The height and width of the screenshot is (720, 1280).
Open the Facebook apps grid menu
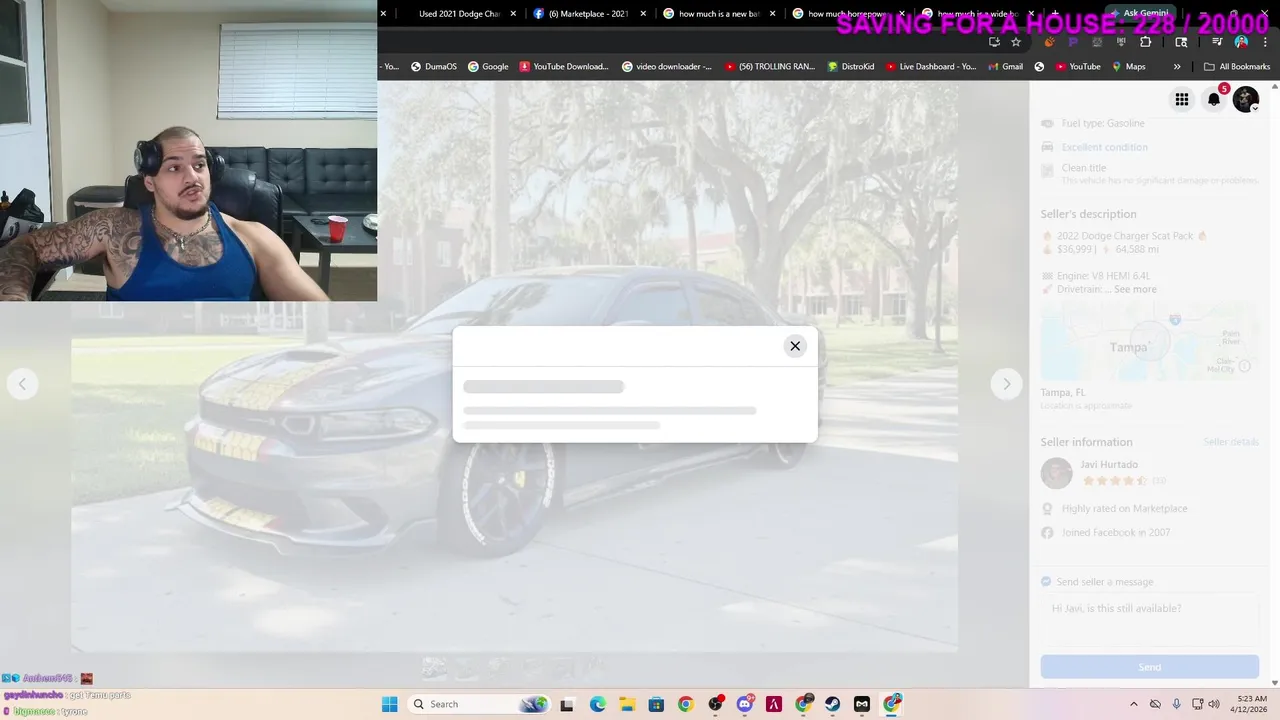[1182, 99]
